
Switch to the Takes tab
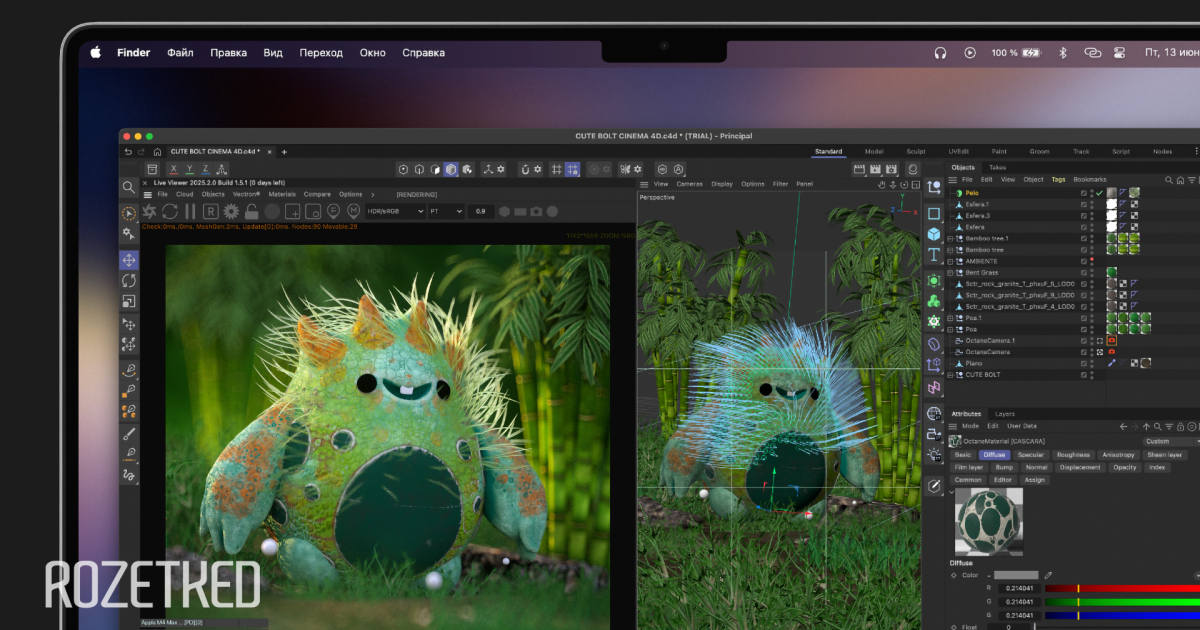(x=997, y=167)
